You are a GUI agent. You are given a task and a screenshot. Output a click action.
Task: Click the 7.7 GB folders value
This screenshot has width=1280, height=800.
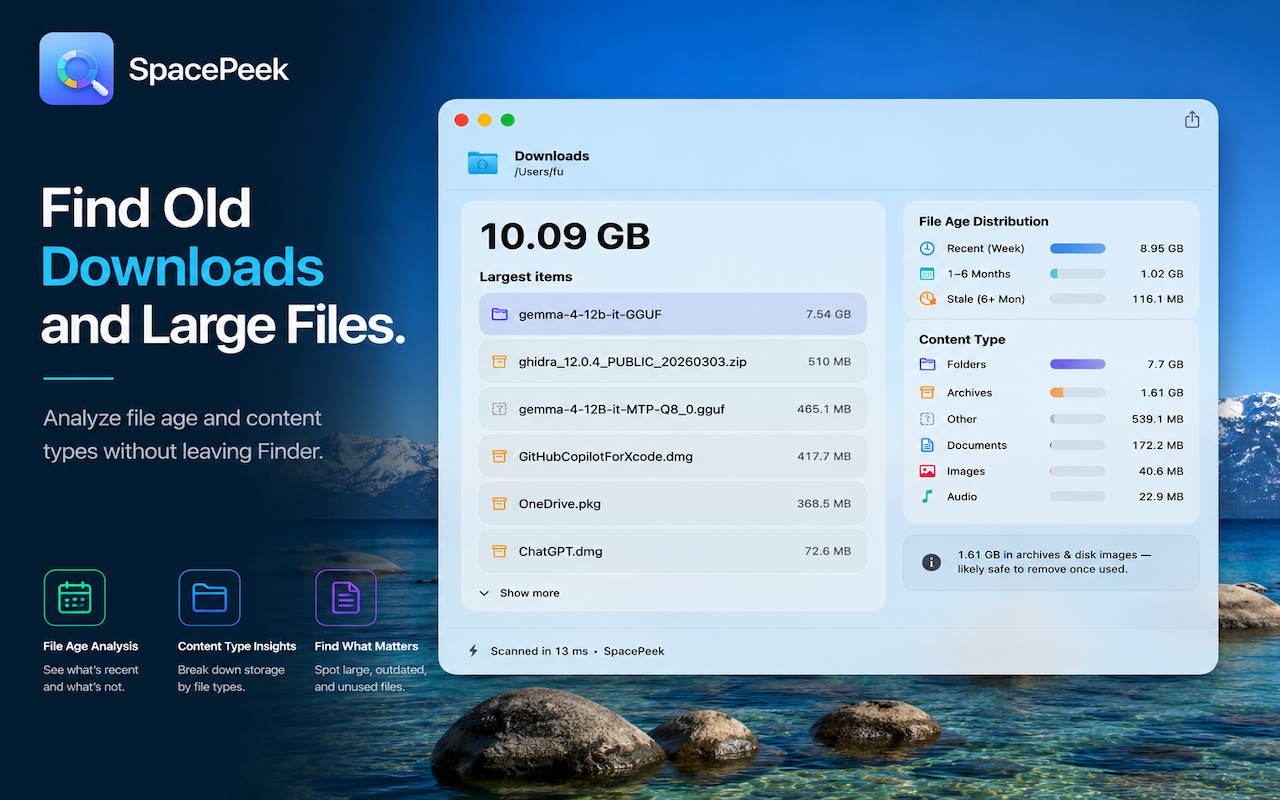tap(1165, 365)
